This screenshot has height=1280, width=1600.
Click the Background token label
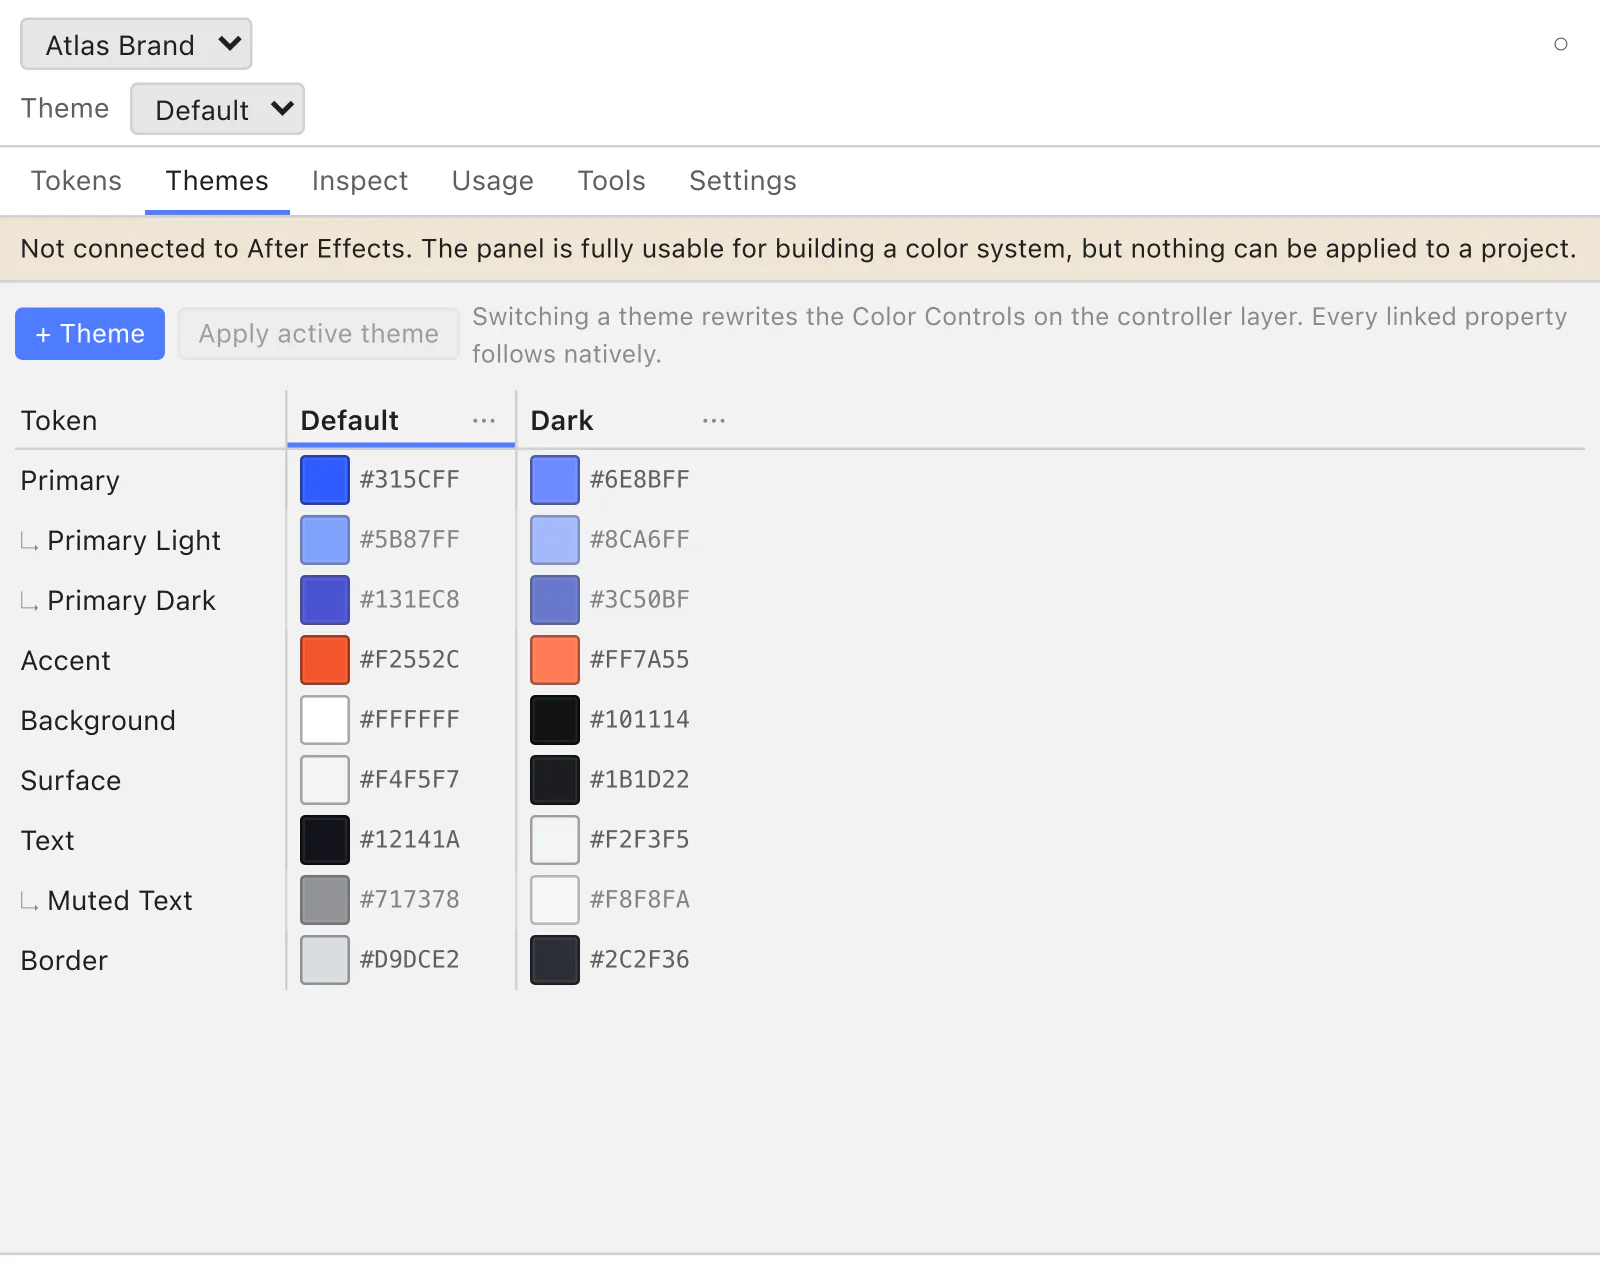point(98,721)
